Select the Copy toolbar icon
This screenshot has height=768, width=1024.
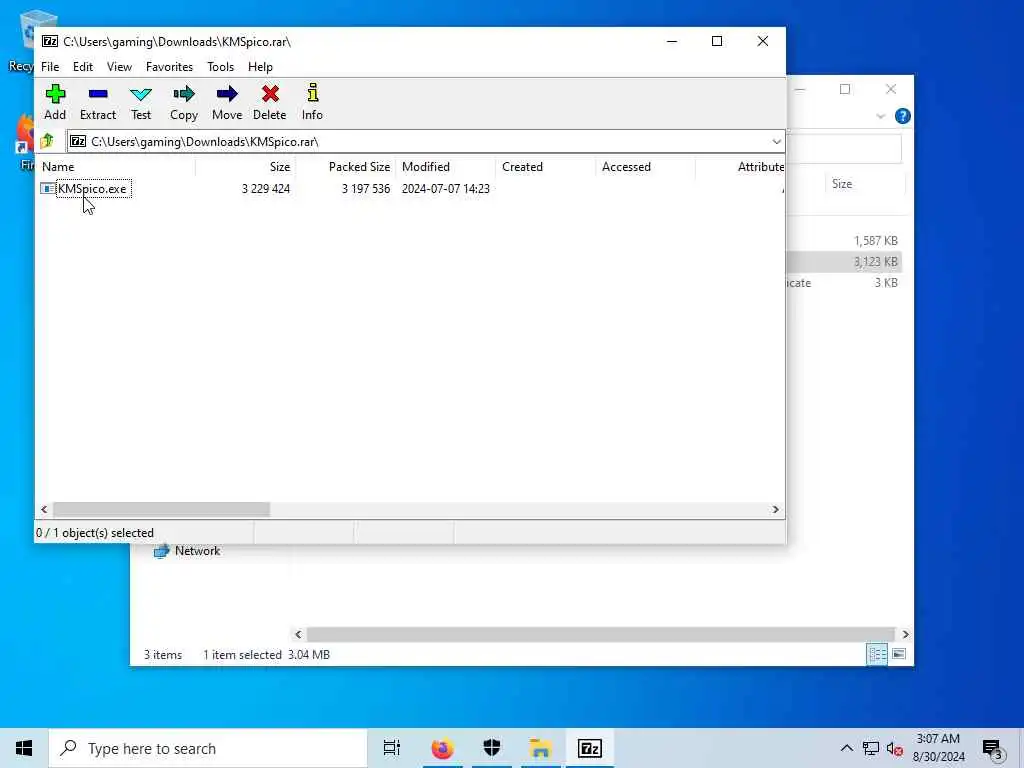coord(184,103)
